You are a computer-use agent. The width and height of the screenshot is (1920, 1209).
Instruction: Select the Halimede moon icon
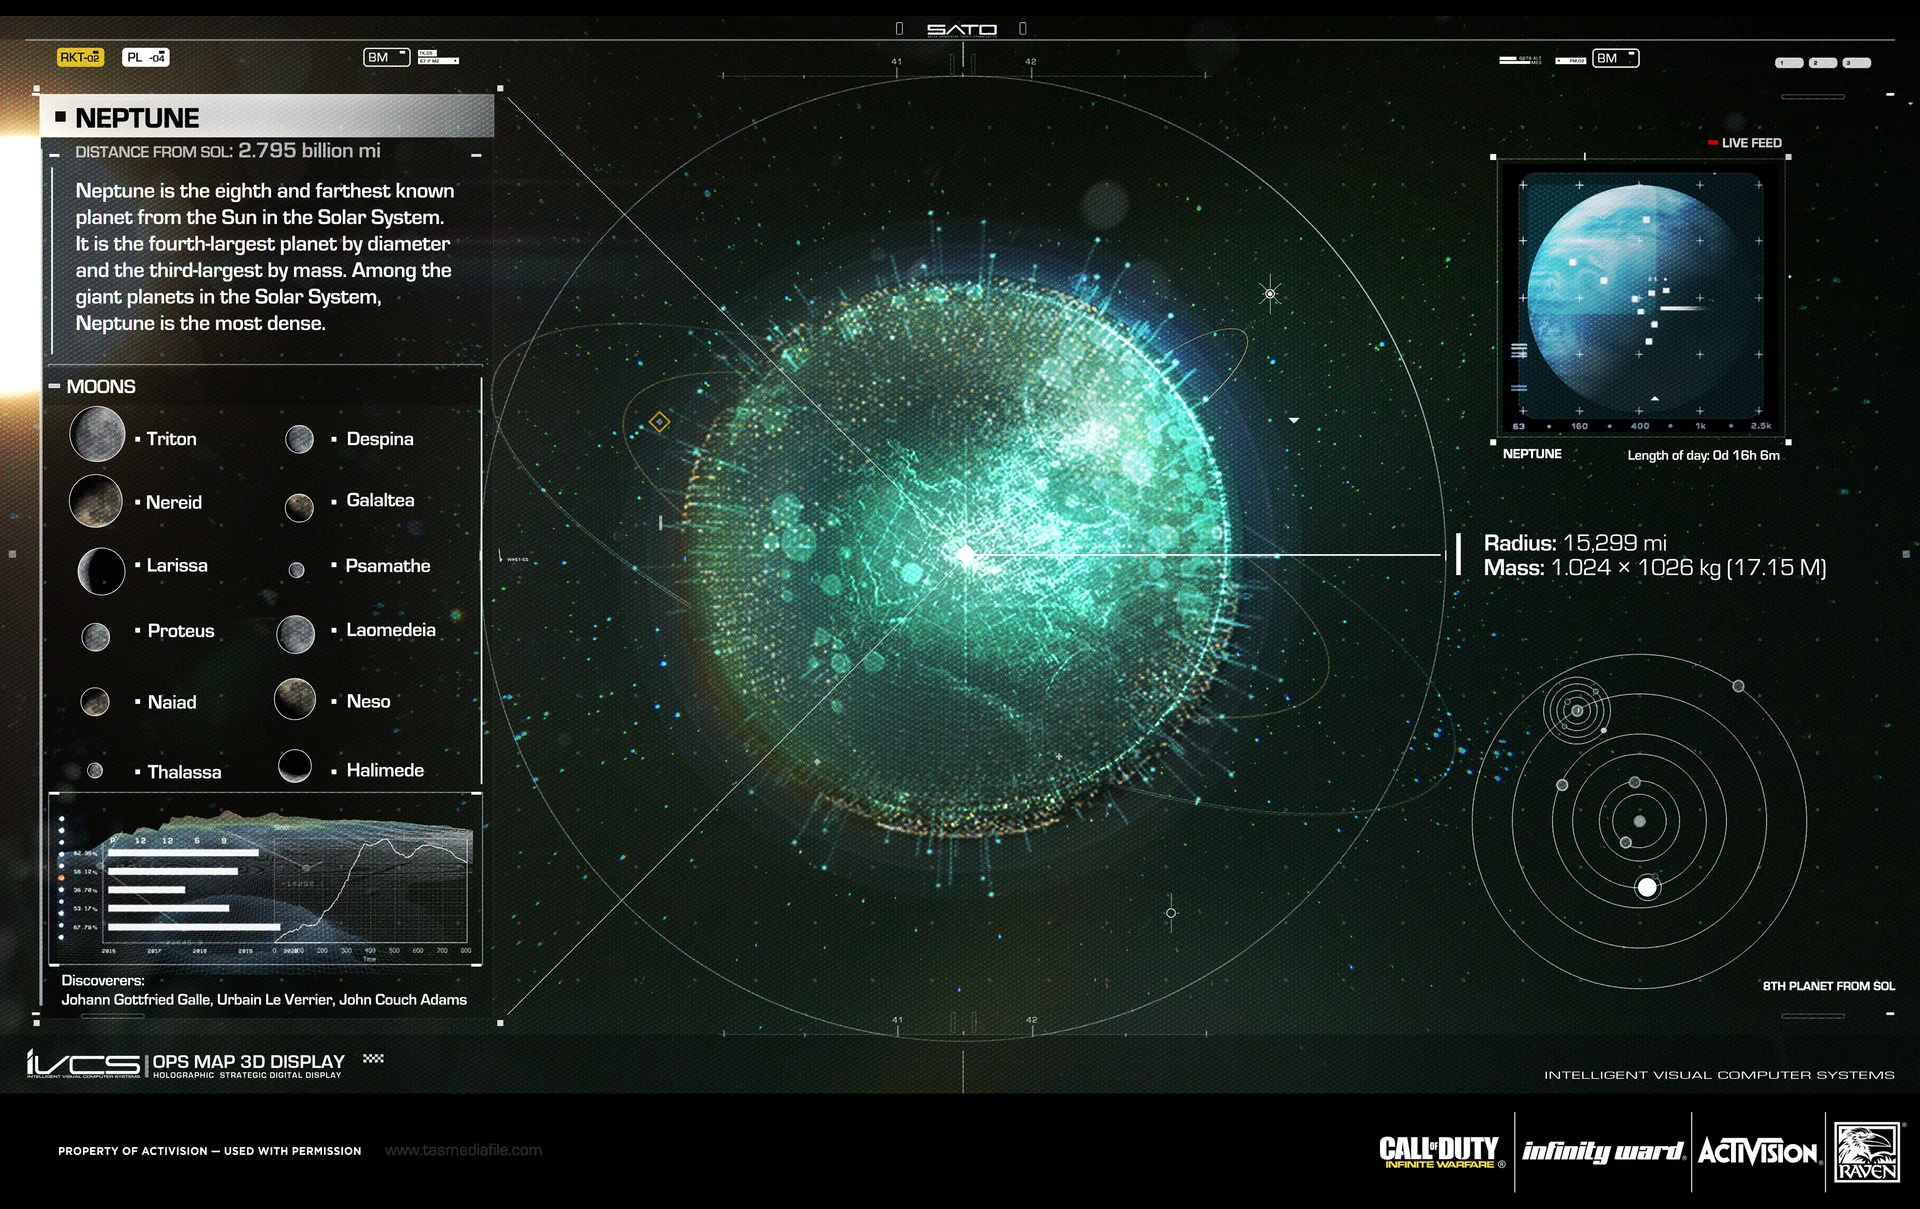296,768
